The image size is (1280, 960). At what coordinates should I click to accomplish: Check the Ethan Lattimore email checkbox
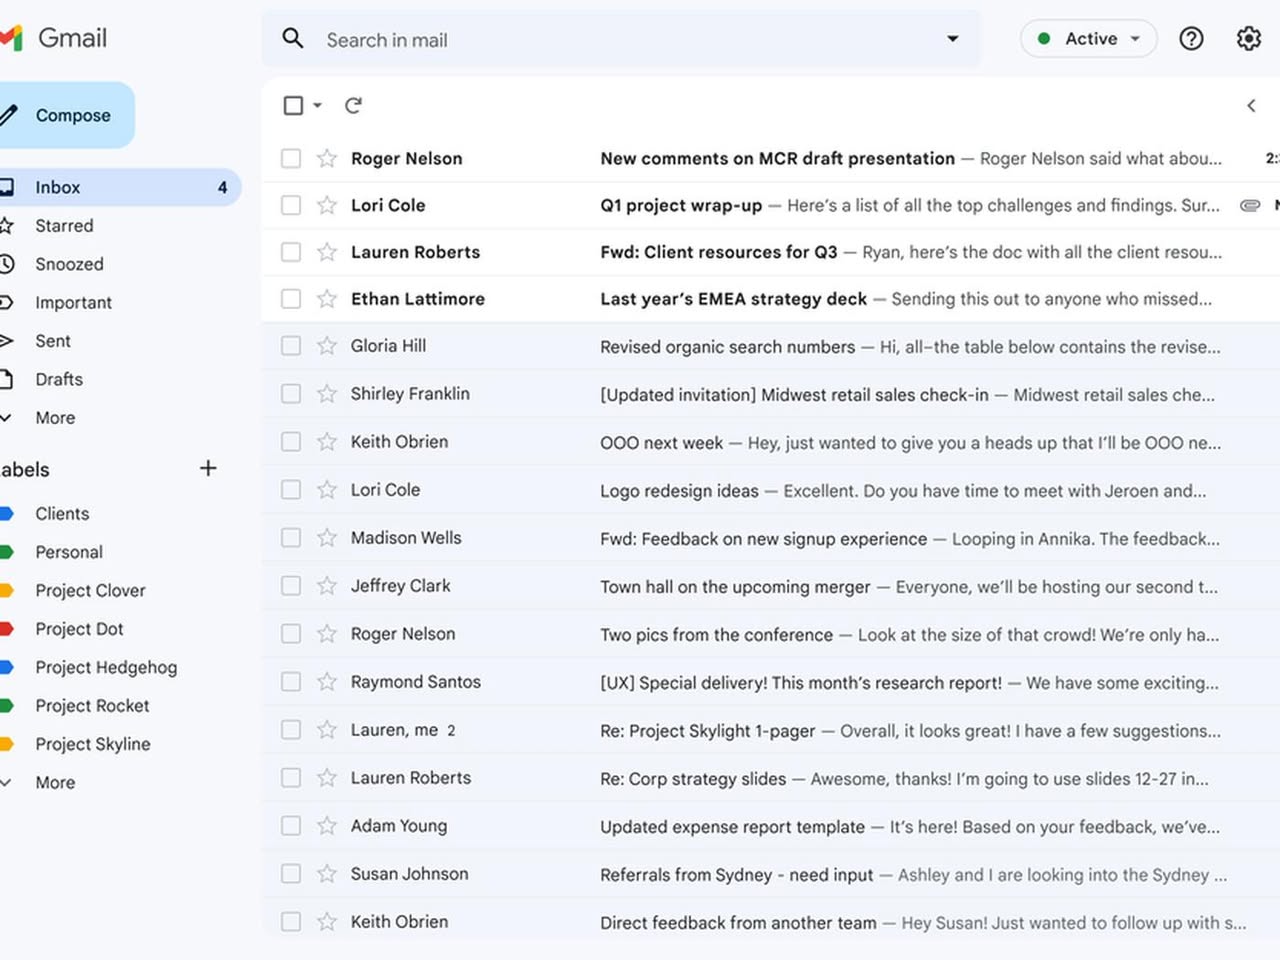pyautogui.click(x=291, y=299)
